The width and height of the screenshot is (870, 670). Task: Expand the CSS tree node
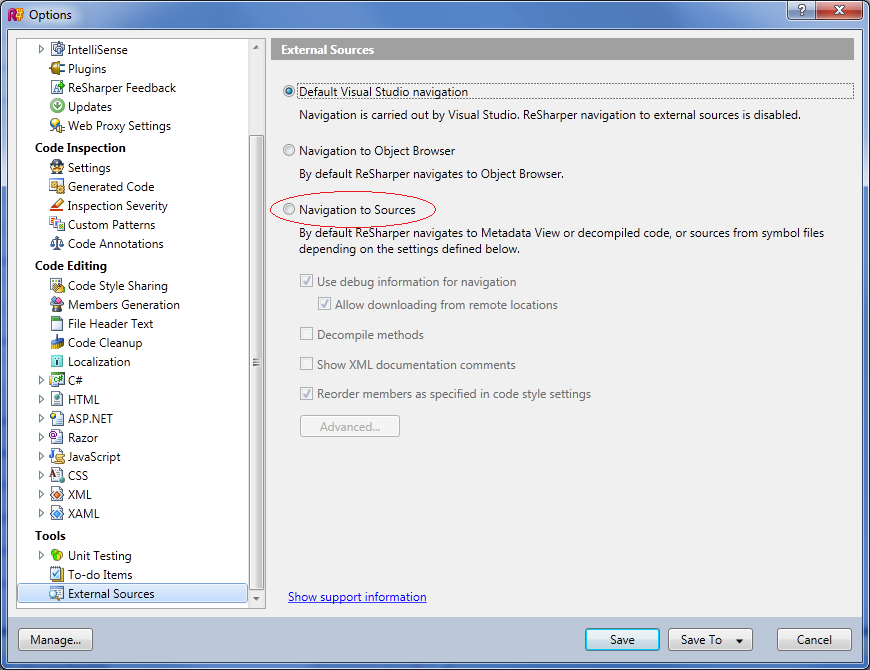point(41,475)
